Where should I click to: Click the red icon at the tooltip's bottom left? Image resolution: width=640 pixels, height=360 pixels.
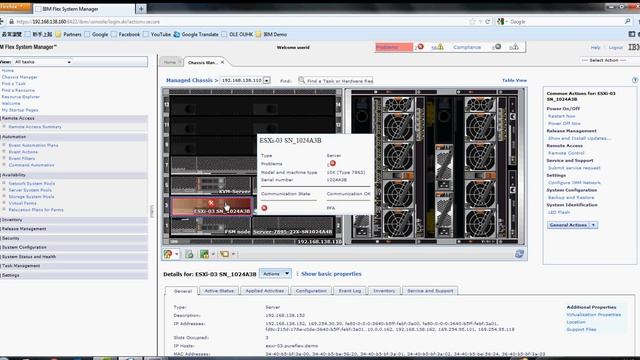tap(264, 208)
